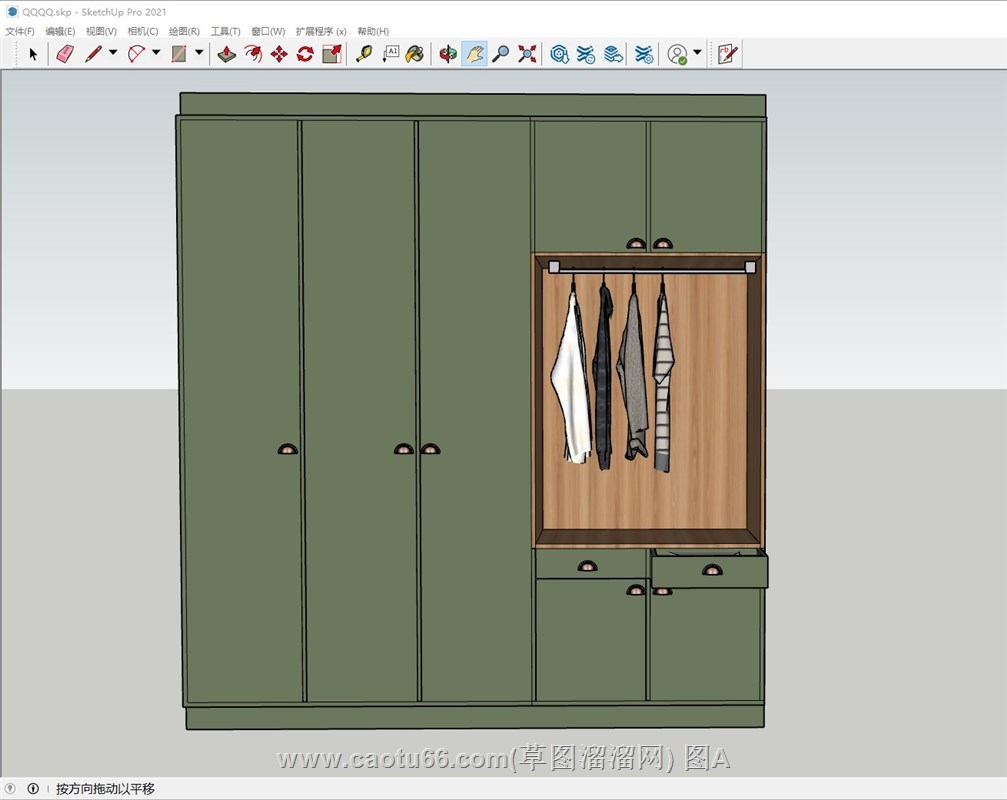Open the 扩展程序 (x) menu
The height and width of the screenshot is (800, 1007).
tap(321, 31)
